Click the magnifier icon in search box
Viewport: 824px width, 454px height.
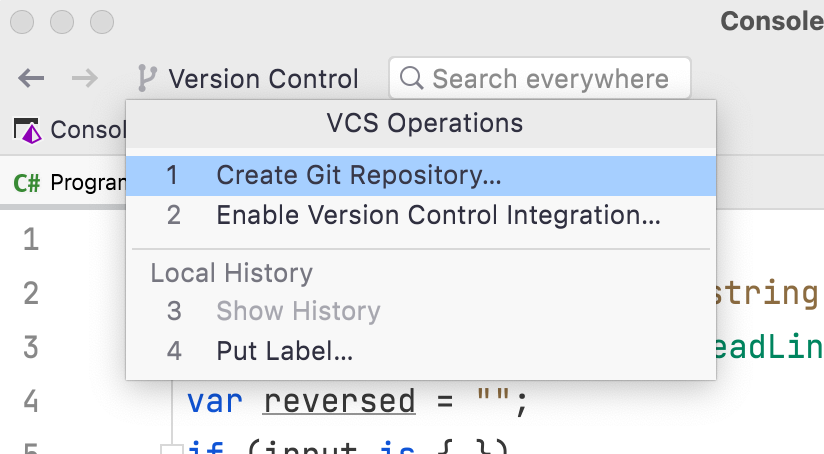pyautogui.click(x=411, y=78)
